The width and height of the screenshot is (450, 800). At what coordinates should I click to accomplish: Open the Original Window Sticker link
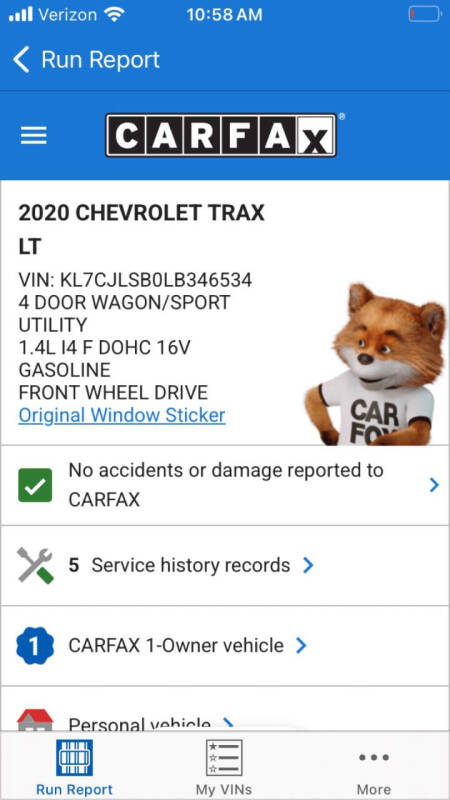tap(122, 415)
